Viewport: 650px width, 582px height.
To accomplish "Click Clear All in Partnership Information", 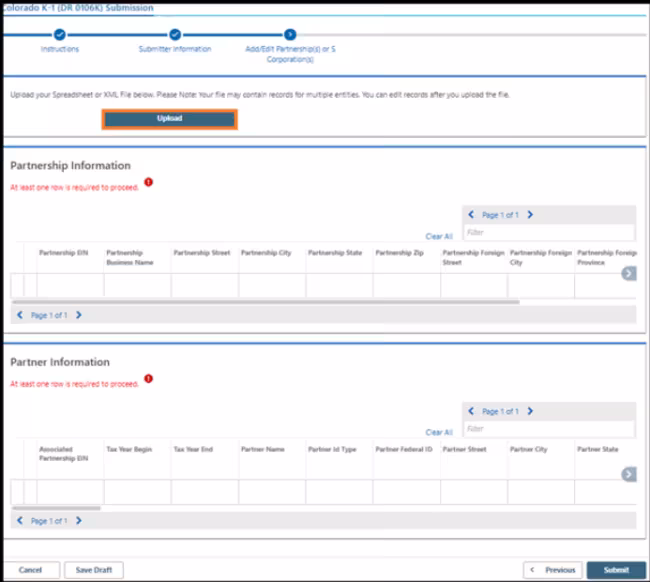I will click(x=439, y=236).
